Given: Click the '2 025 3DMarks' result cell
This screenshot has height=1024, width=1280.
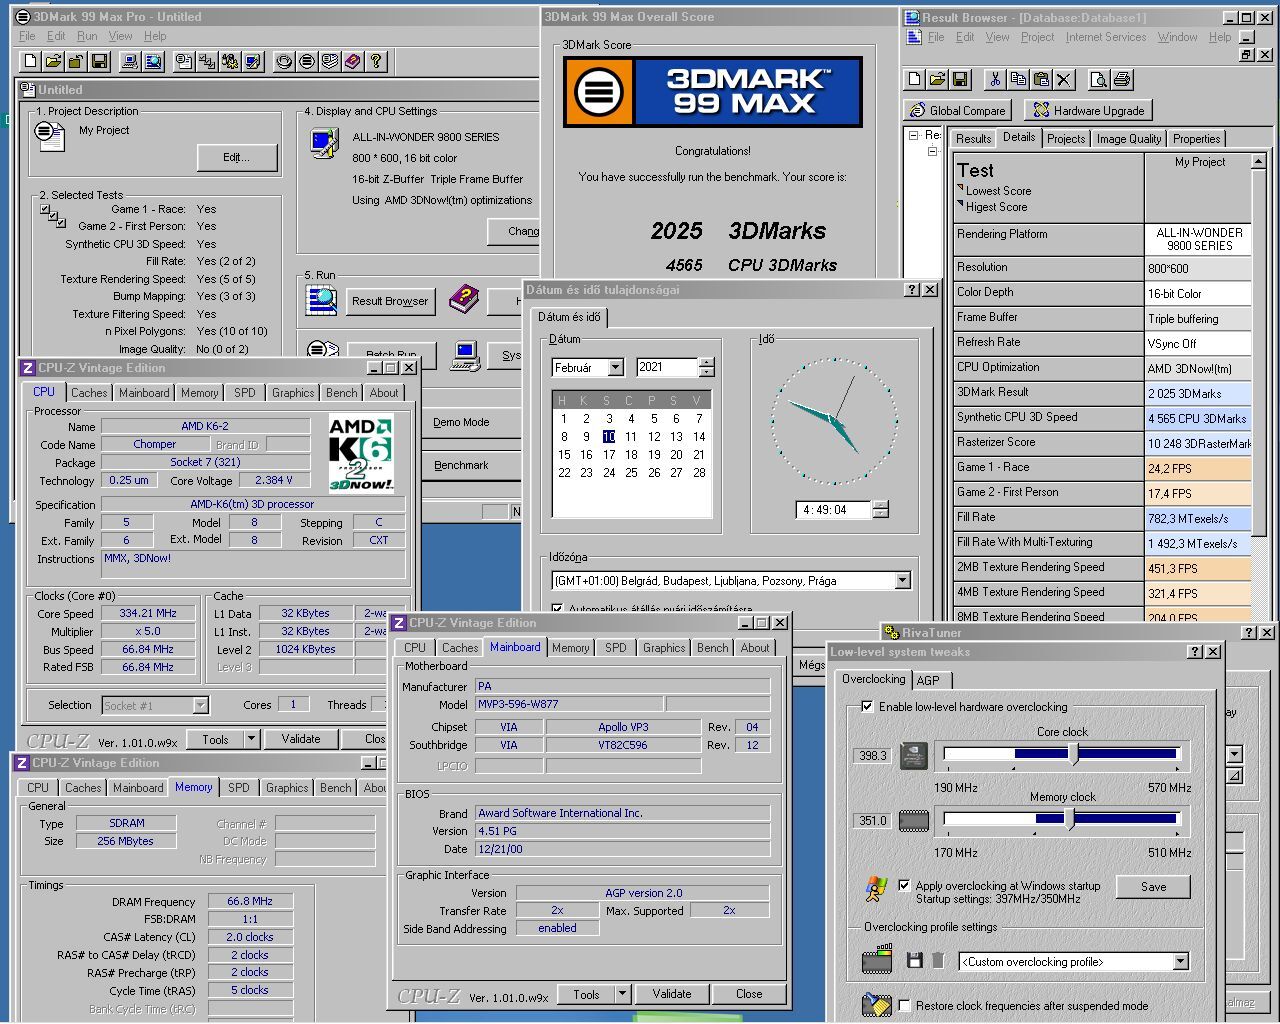Looking at the screenshot, I should (x=1198, y=393).
